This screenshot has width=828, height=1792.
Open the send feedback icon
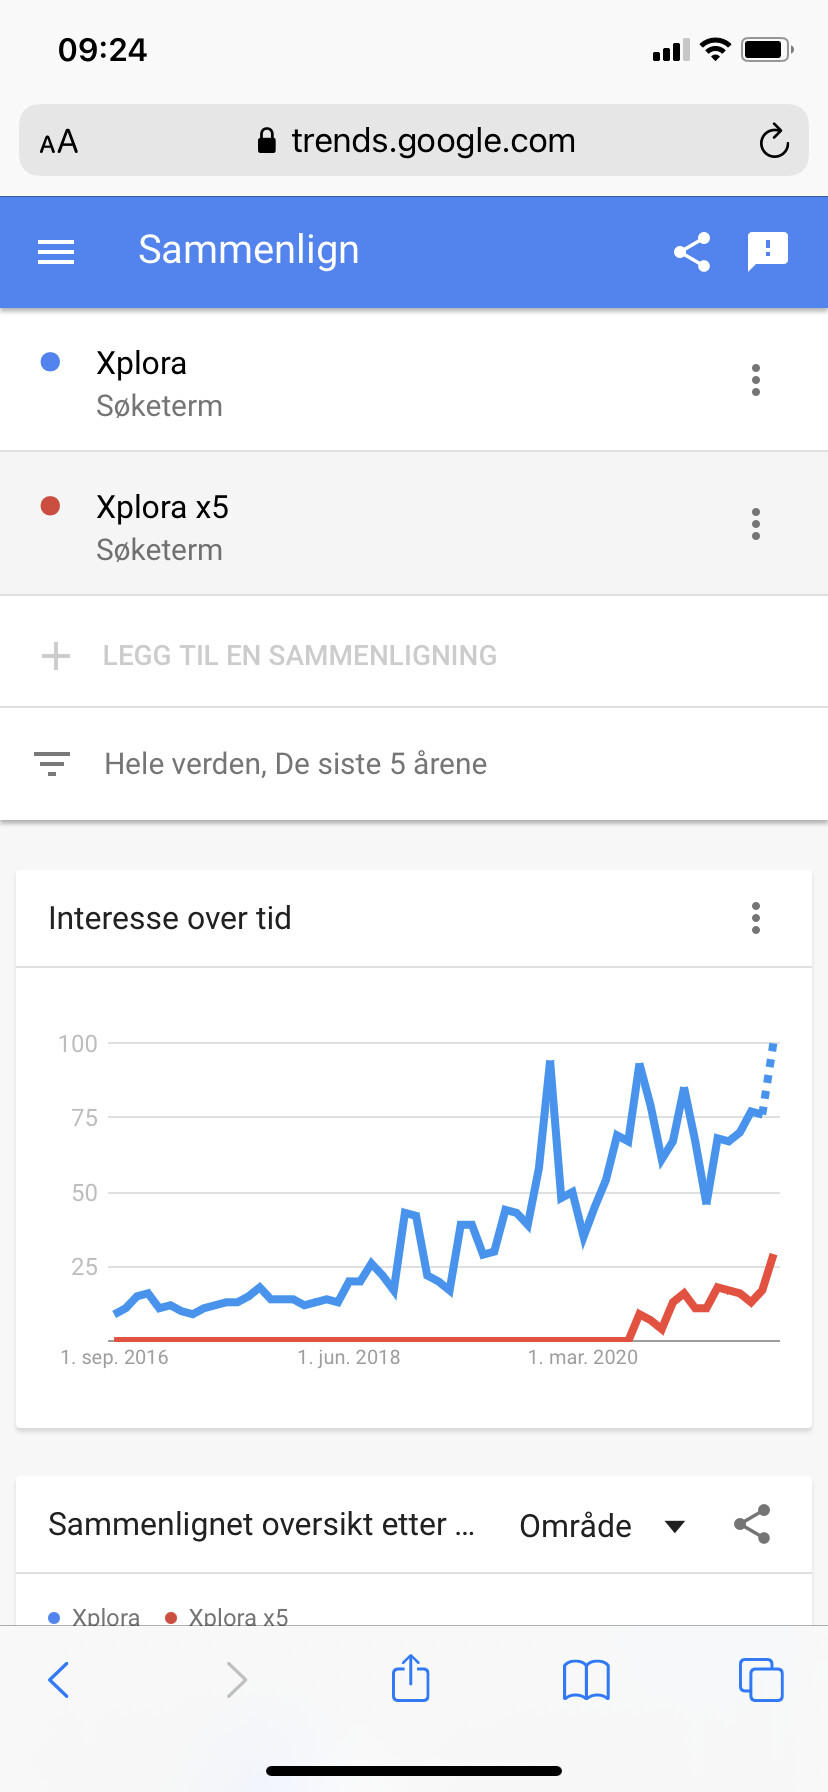coord(768,251)
